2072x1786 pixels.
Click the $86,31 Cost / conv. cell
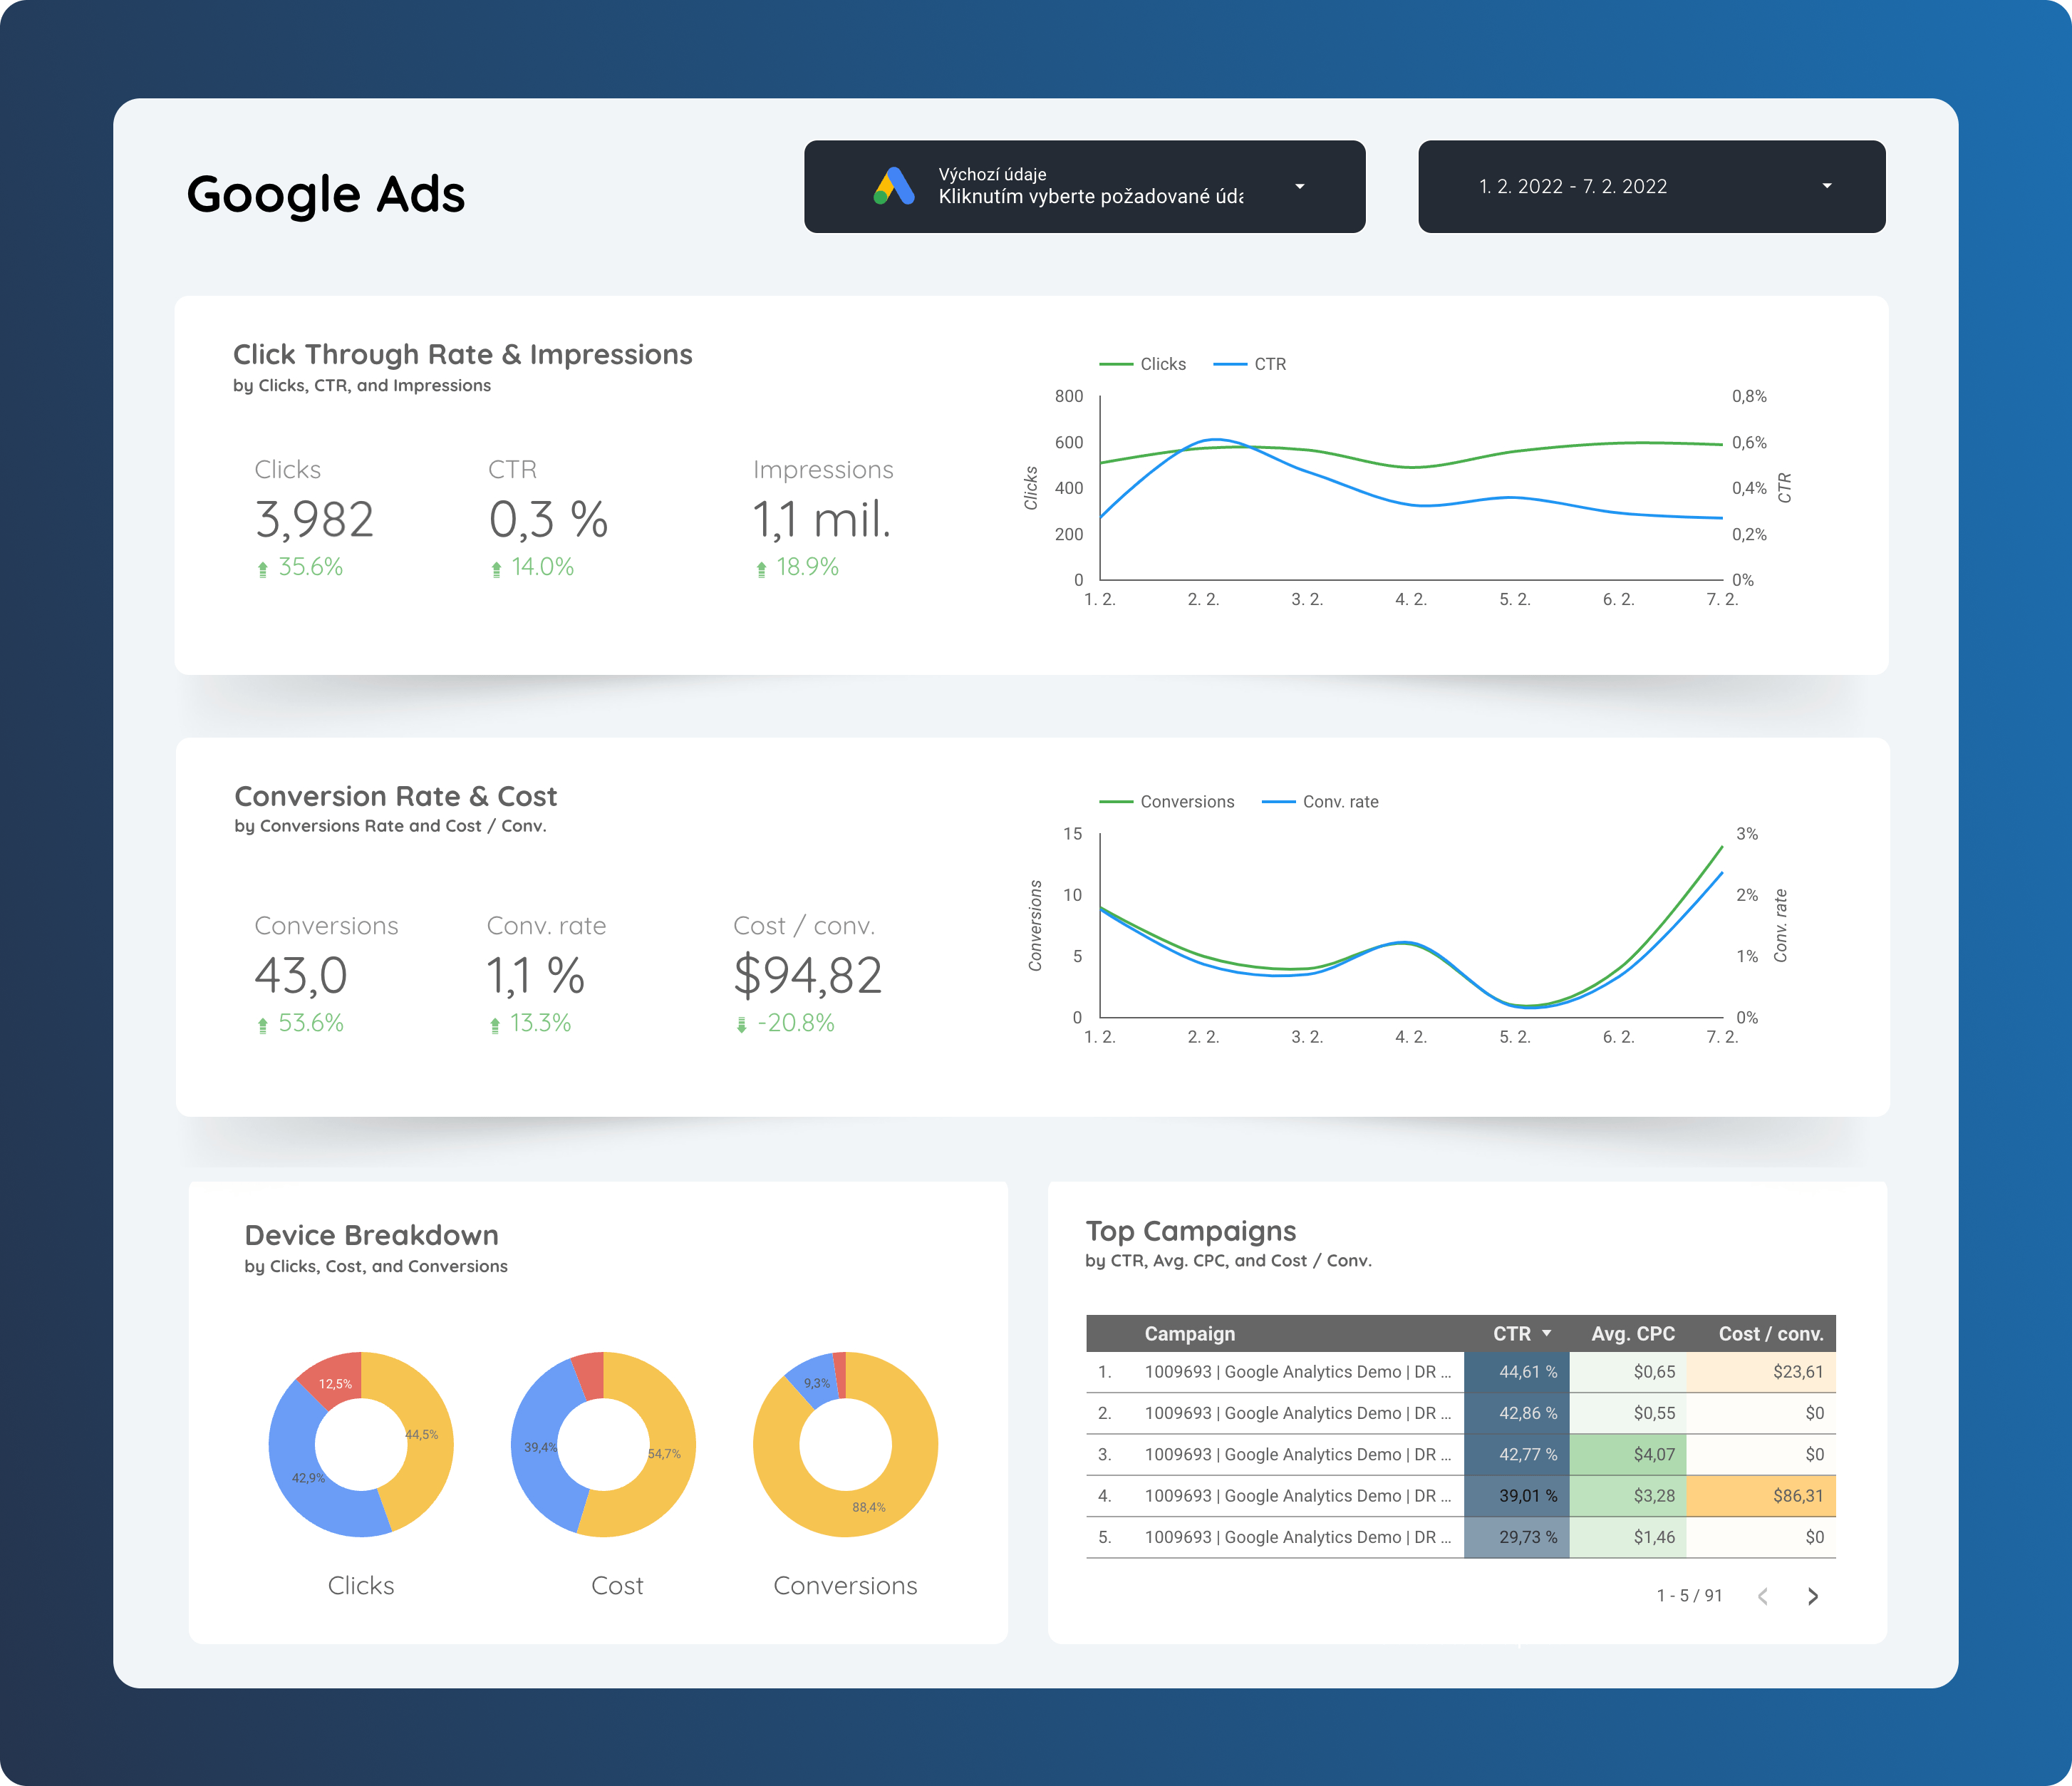(1761, 1496)
